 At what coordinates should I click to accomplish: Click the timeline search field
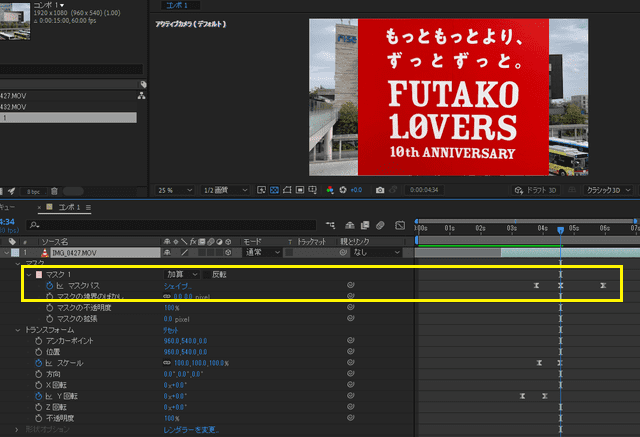[x=171, y=225]
